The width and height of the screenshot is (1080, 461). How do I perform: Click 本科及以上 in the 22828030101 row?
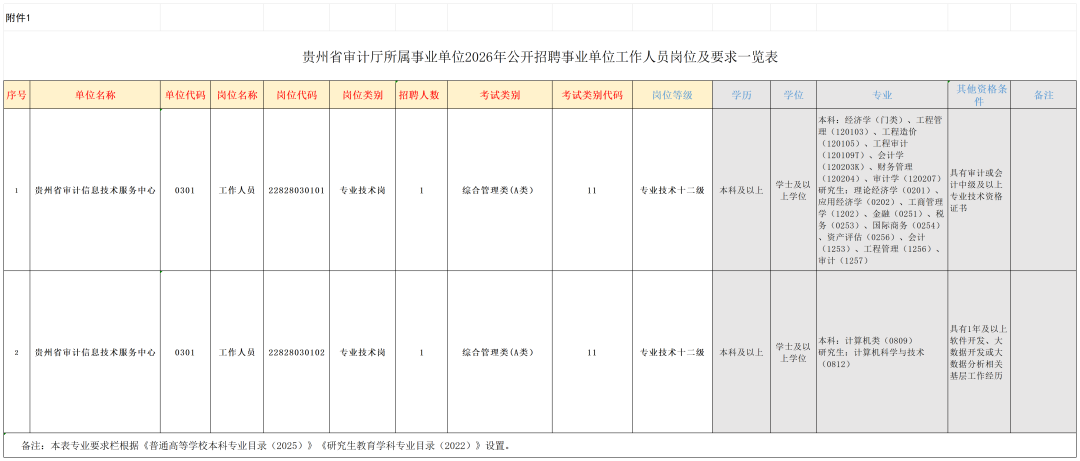[742, 190]
